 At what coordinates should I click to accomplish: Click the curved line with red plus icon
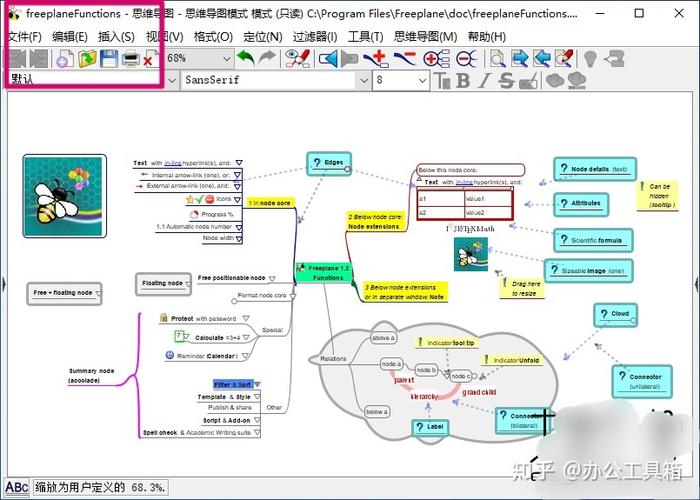pyautogui.click(x=376, y=58)
